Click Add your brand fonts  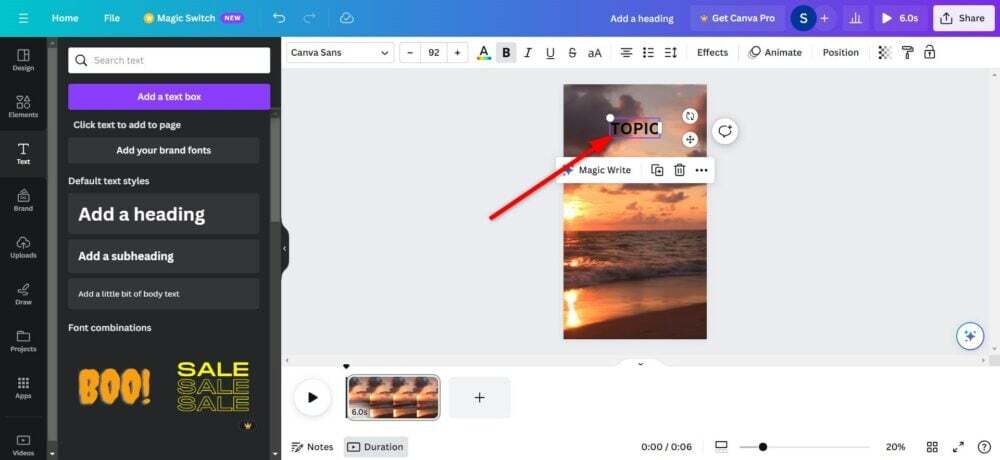[x=164, y=151]
